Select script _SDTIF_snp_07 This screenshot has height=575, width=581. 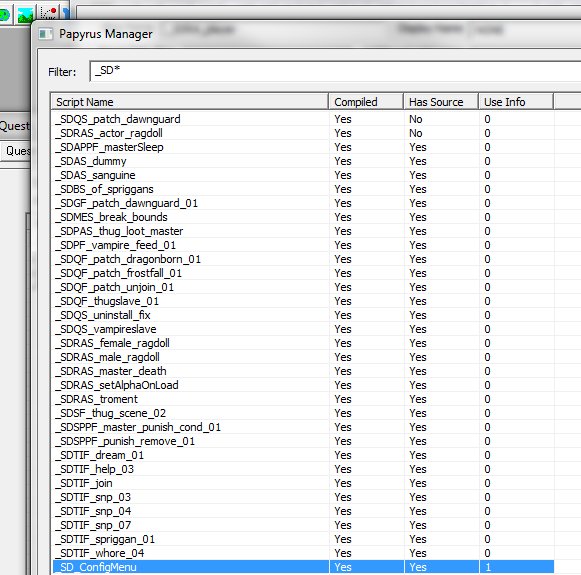(x=93, y=525)
